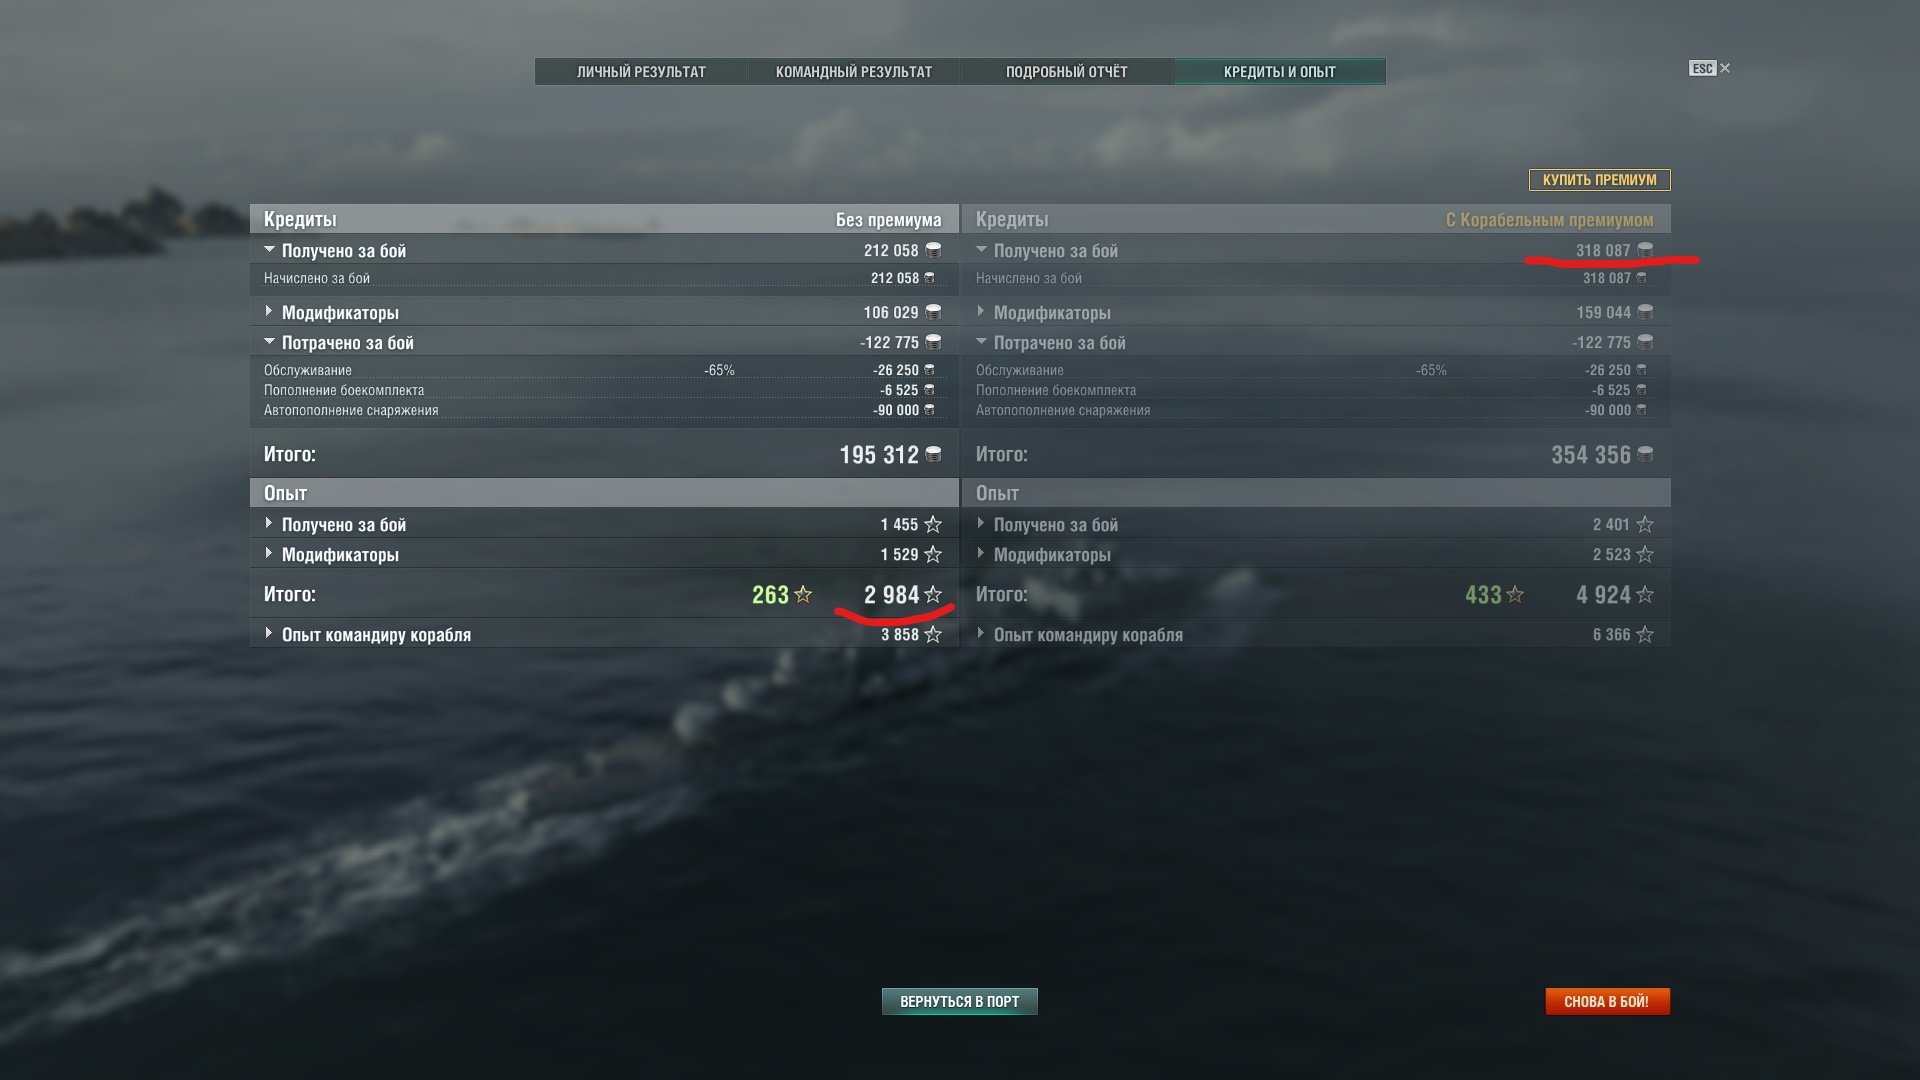Click Вернуться в порт button
The image size is (1920, 1080).
point(960,1001)
